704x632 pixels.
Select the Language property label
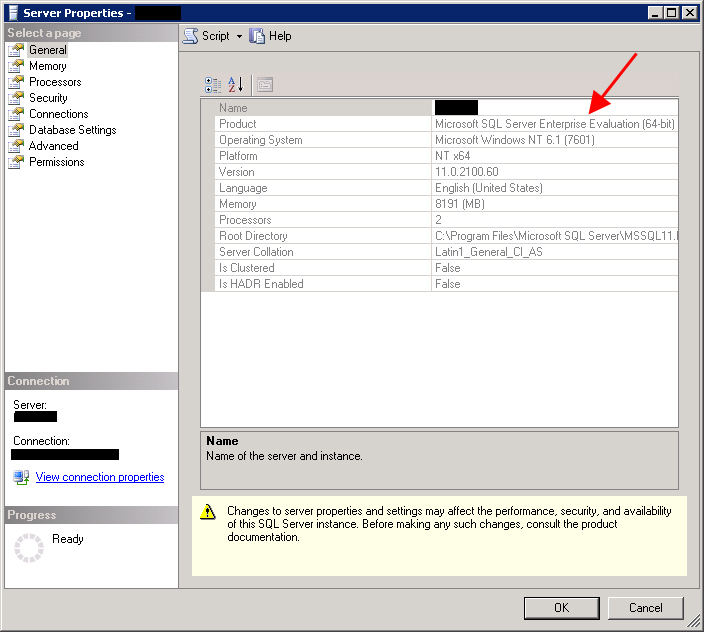(243, 188)
